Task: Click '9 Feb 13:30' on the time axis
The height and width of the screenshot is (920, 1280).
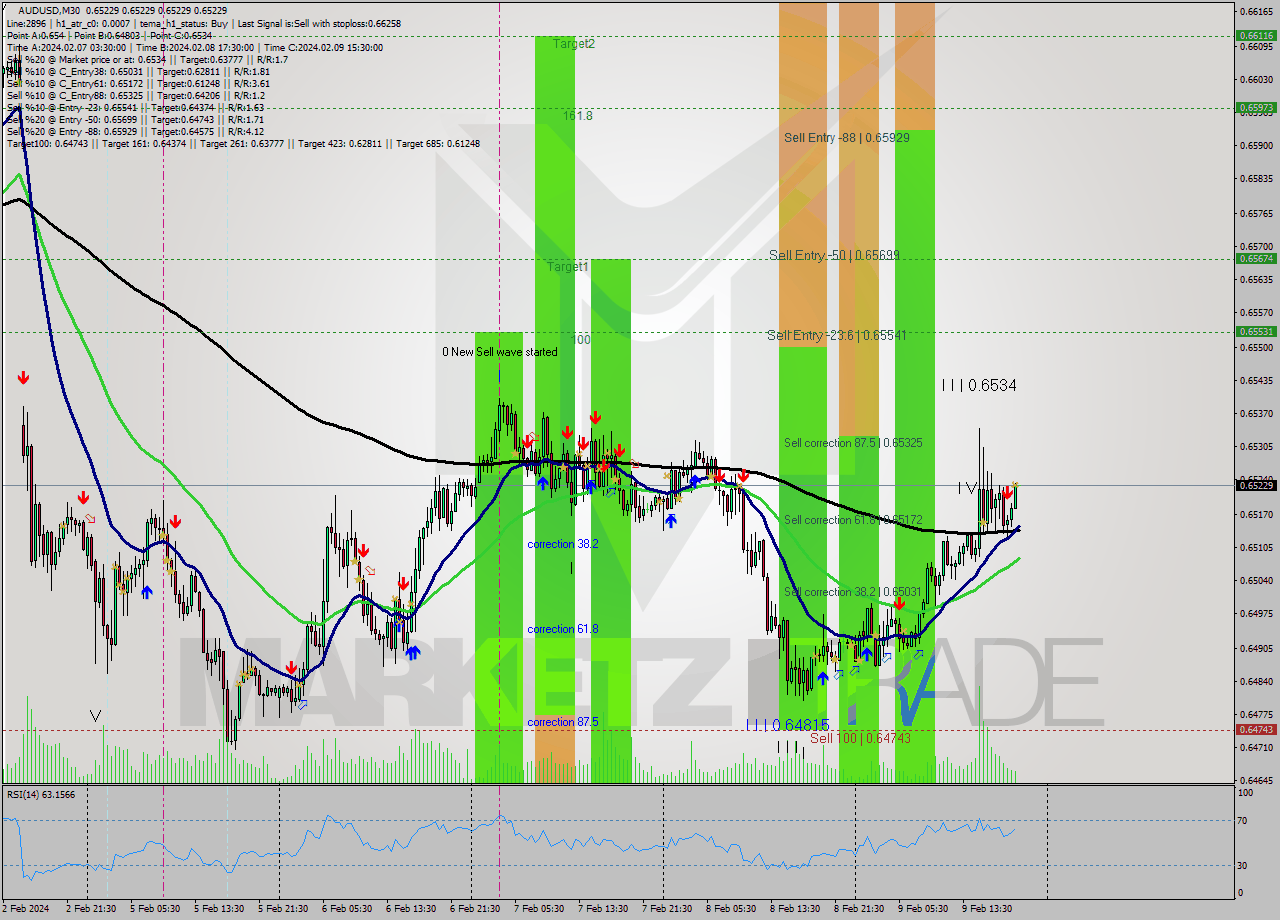Action: click(986, 908)
